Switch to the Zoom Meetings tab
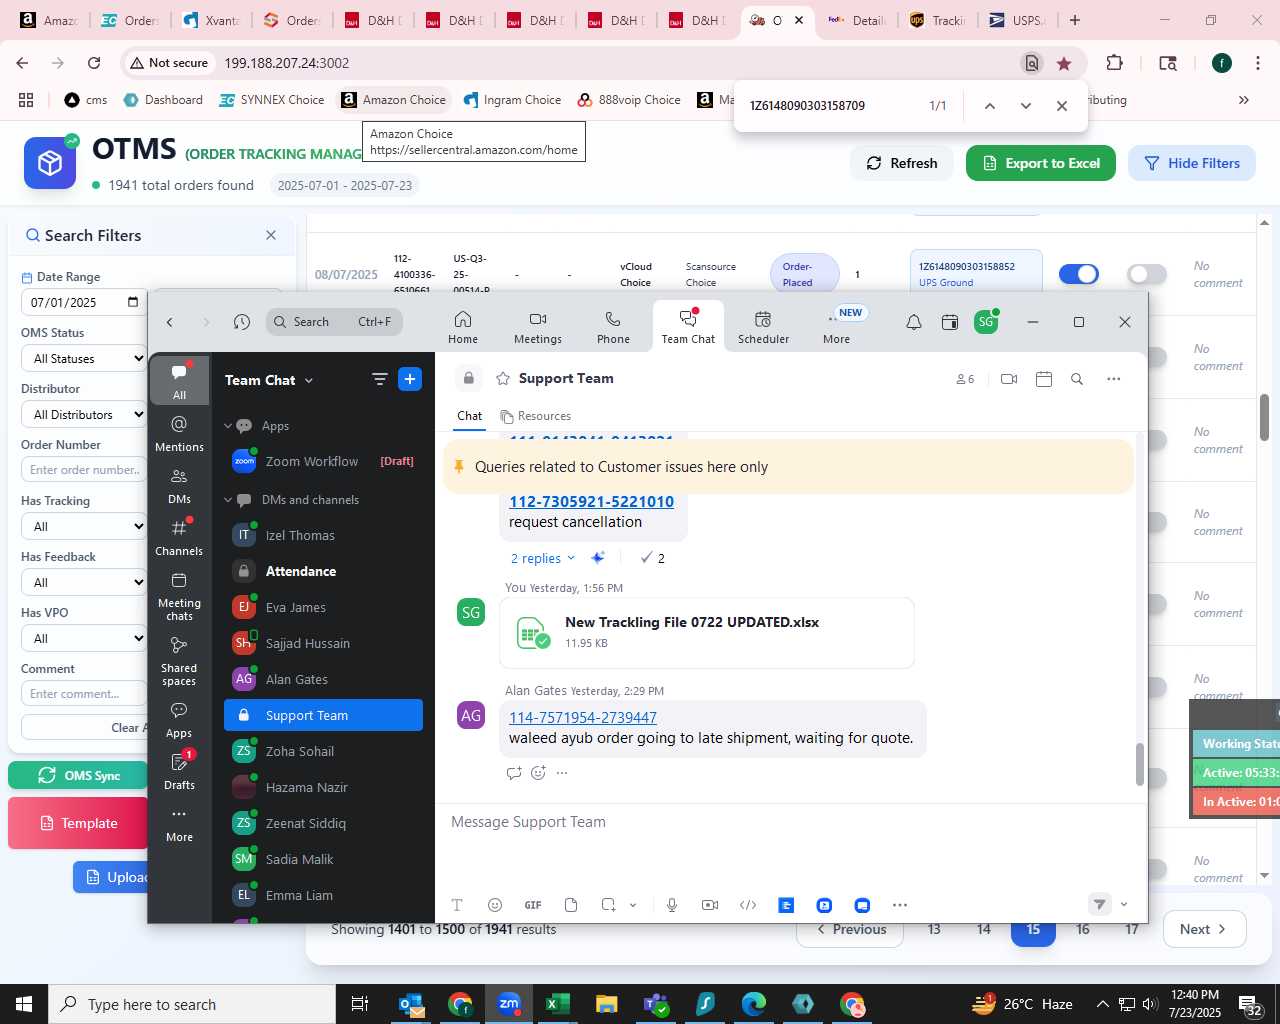 point(538,327)
